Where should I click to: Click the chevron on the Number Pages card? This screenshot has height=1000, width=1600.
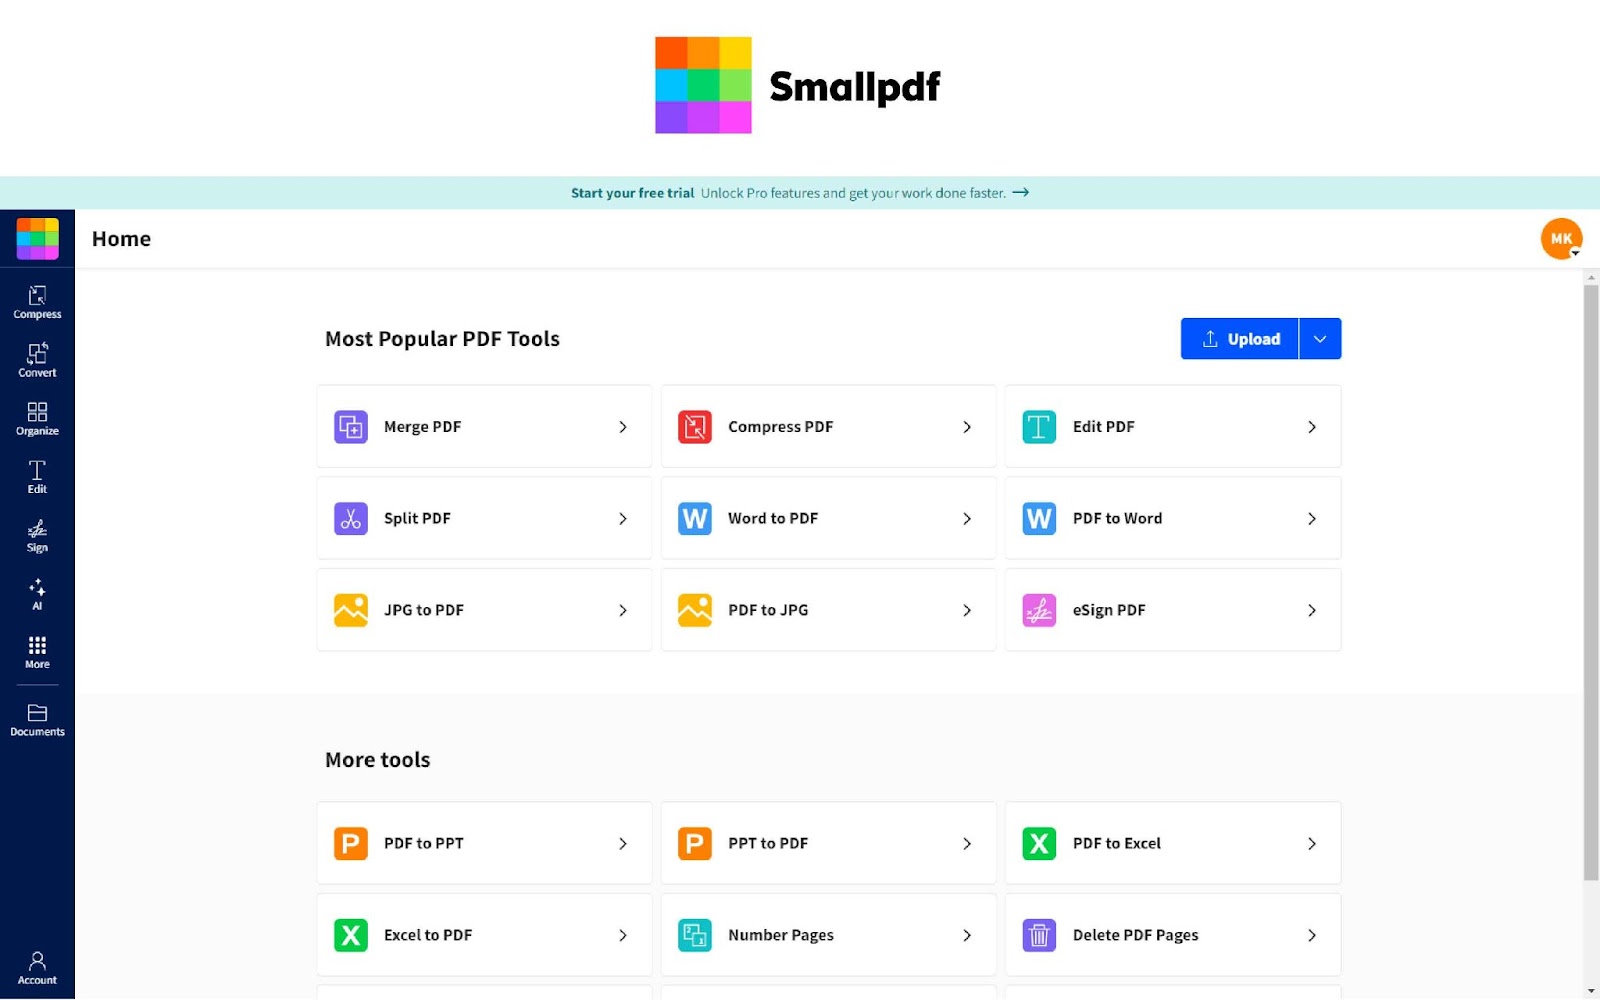pos(967,936)
